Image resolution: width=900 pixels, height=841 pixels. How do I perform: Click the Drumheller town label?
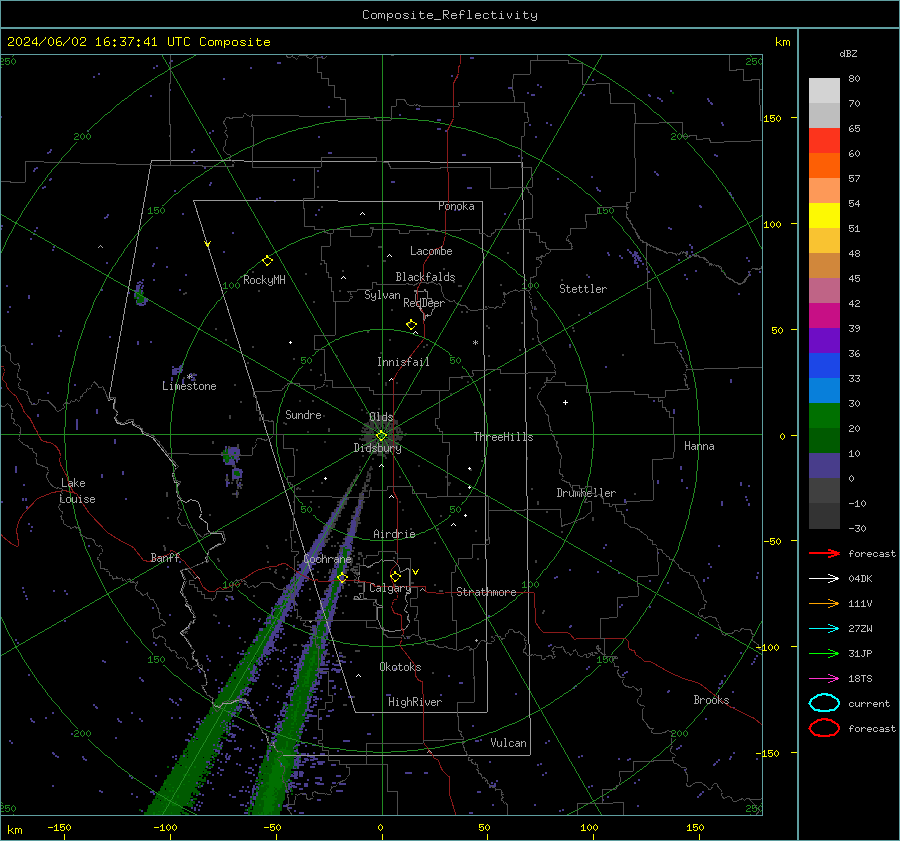586,493
